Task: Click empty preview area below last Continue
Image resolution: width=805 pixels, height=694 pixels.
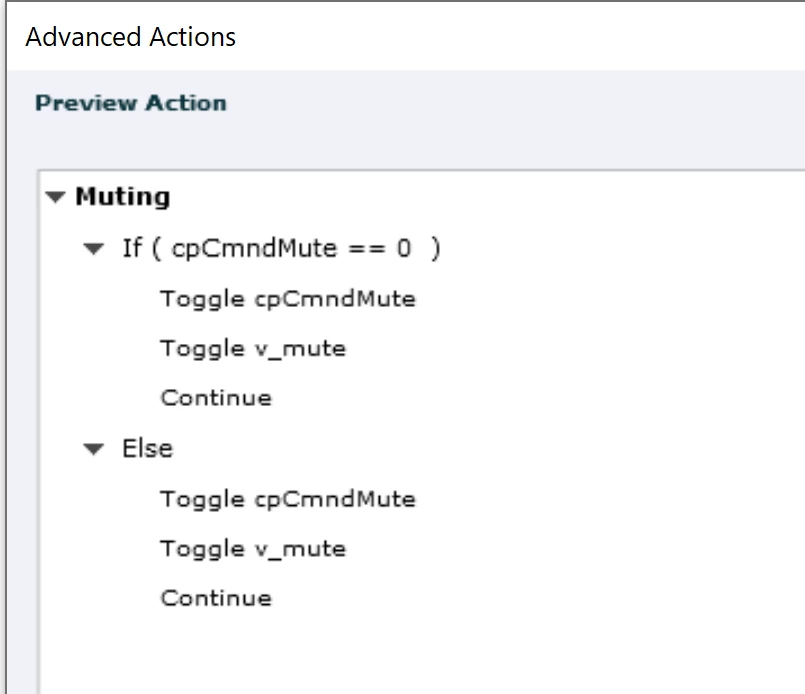Action: point(400,650)
